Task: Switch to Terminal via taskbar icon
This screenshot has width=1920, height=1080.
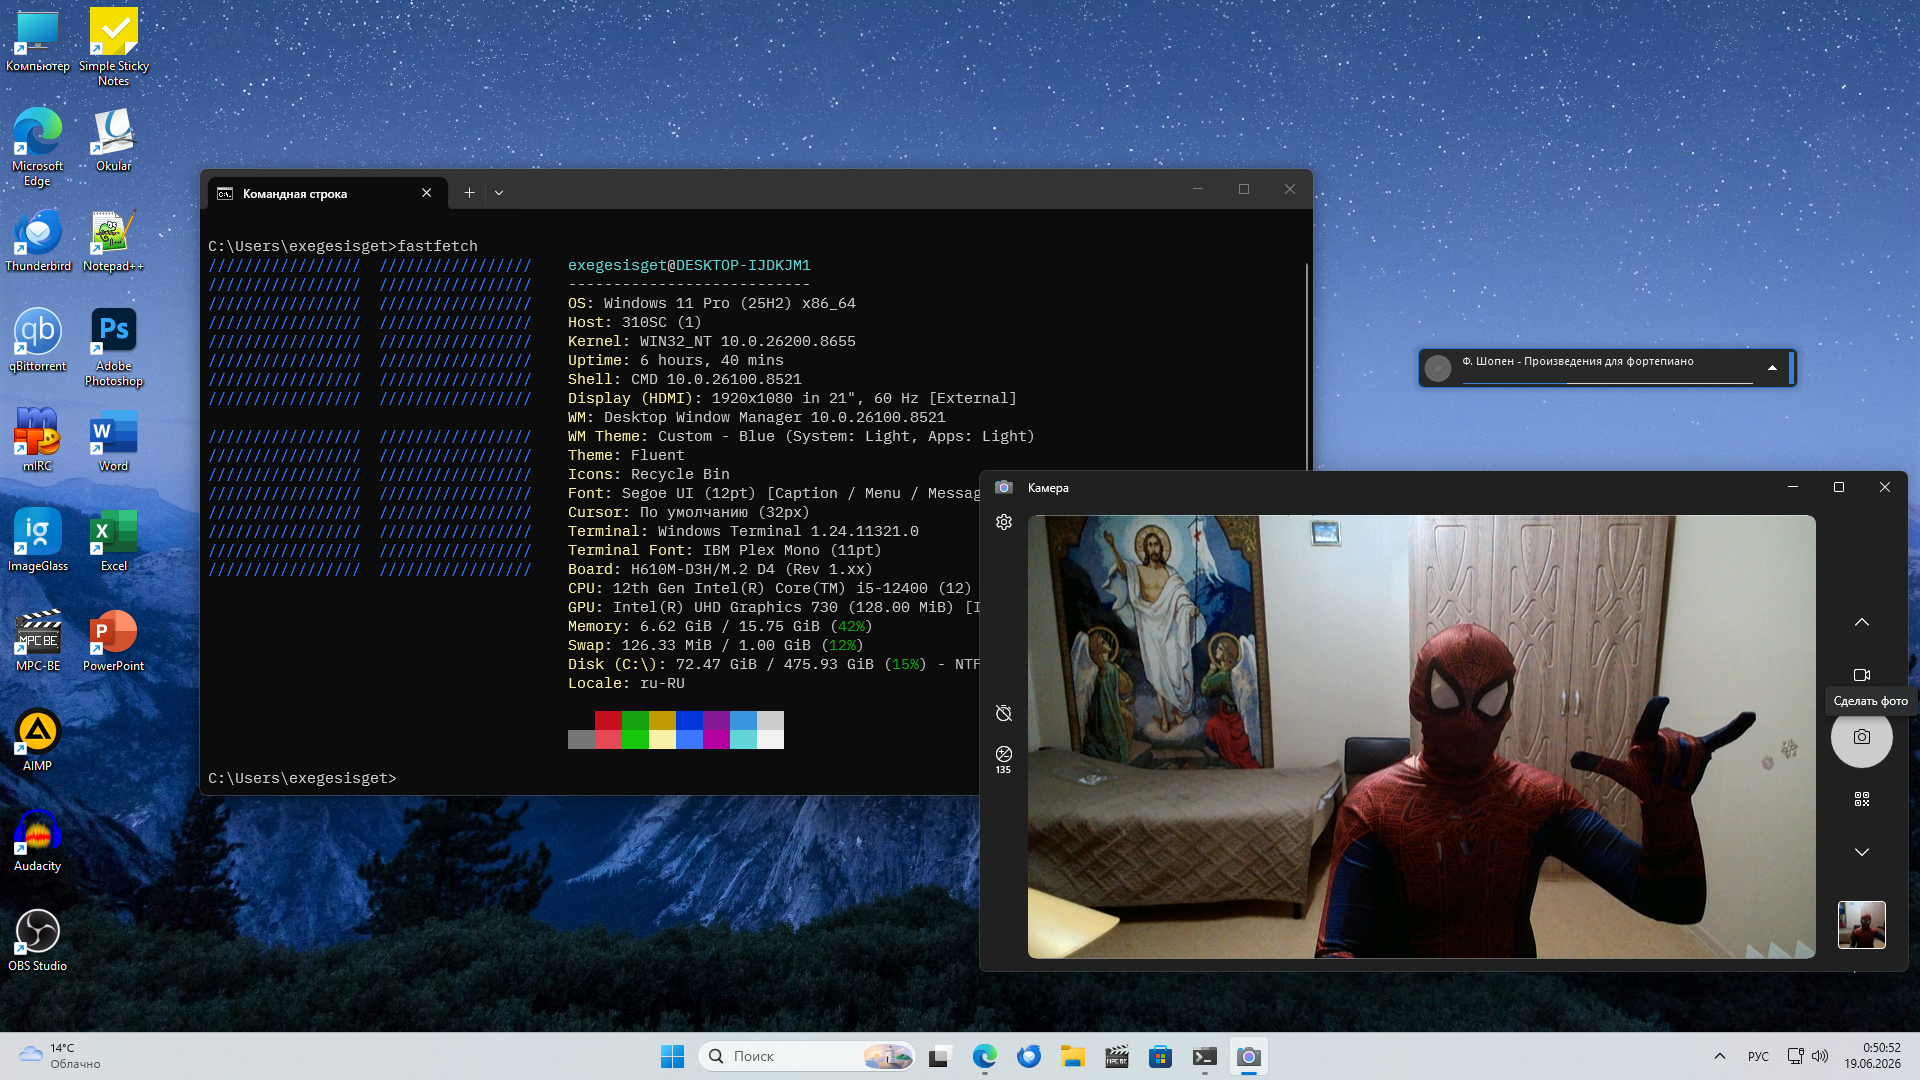Action: pos(1205,1056)
